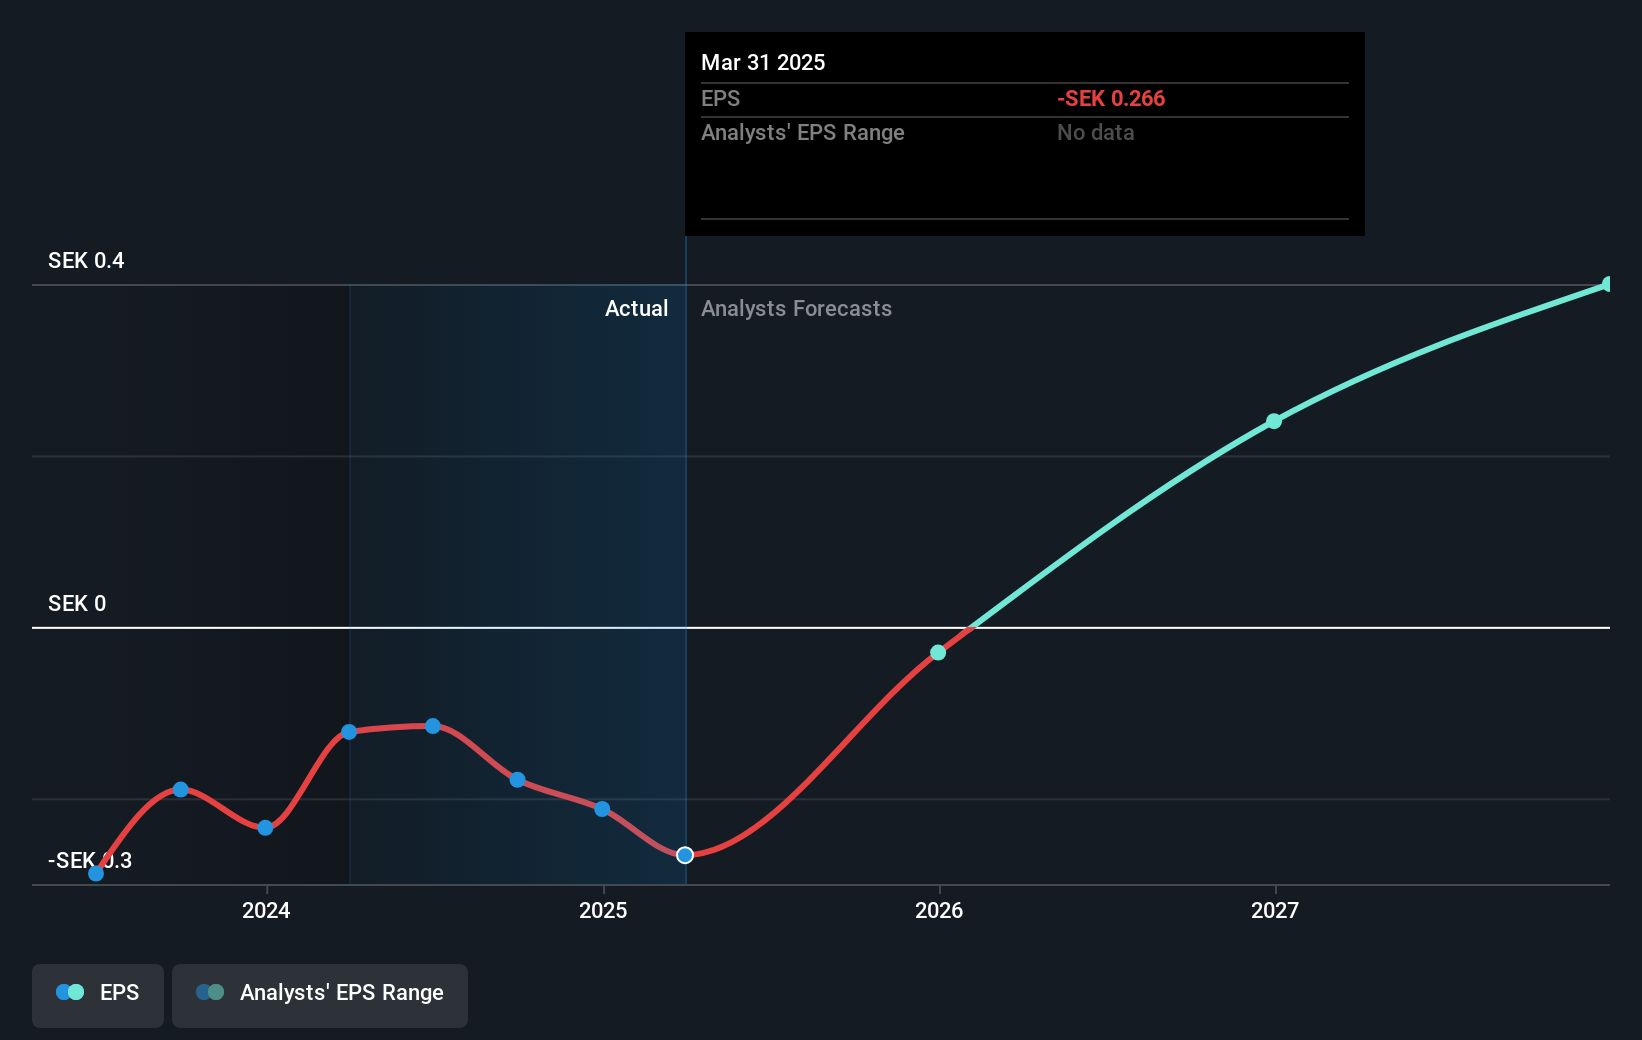
Task: Click the 'Actual' region label
Action: pos(636,309)
